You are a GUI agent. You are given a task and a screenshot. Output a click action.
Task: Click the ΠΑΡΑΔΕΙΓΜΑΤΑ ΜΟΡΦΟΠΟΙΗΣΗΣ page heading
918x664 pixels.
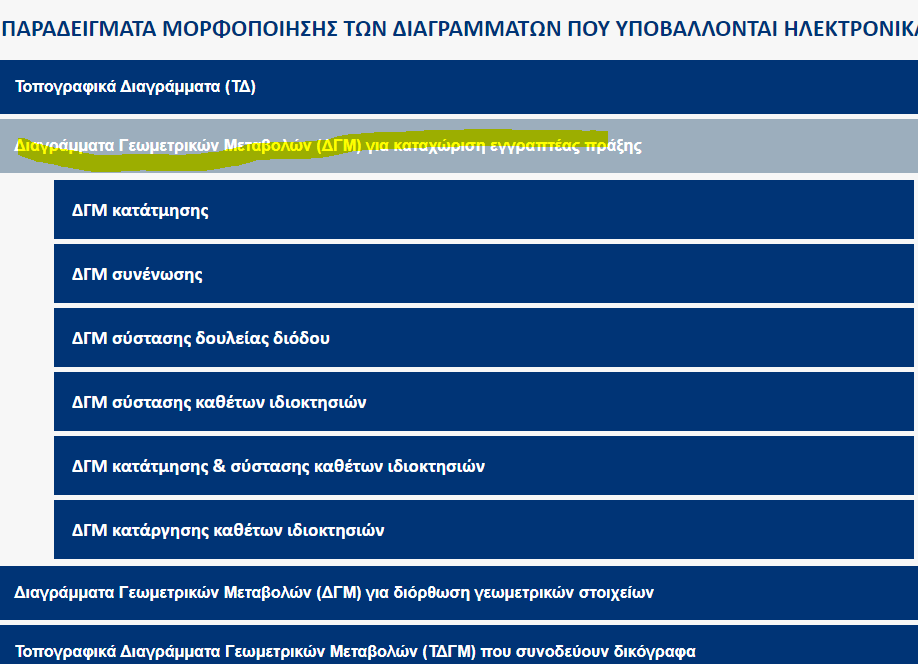[x=459, y=28]
